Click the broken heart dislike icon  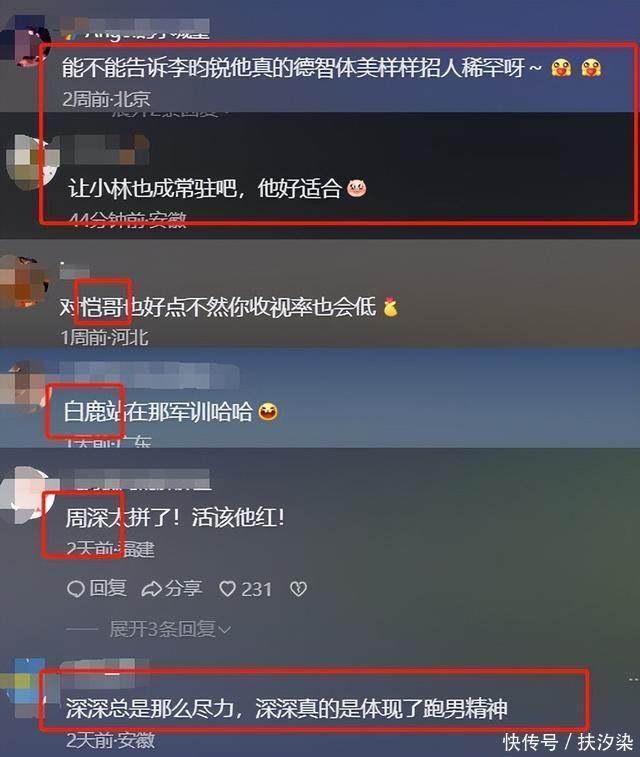[x=298, y=589]
